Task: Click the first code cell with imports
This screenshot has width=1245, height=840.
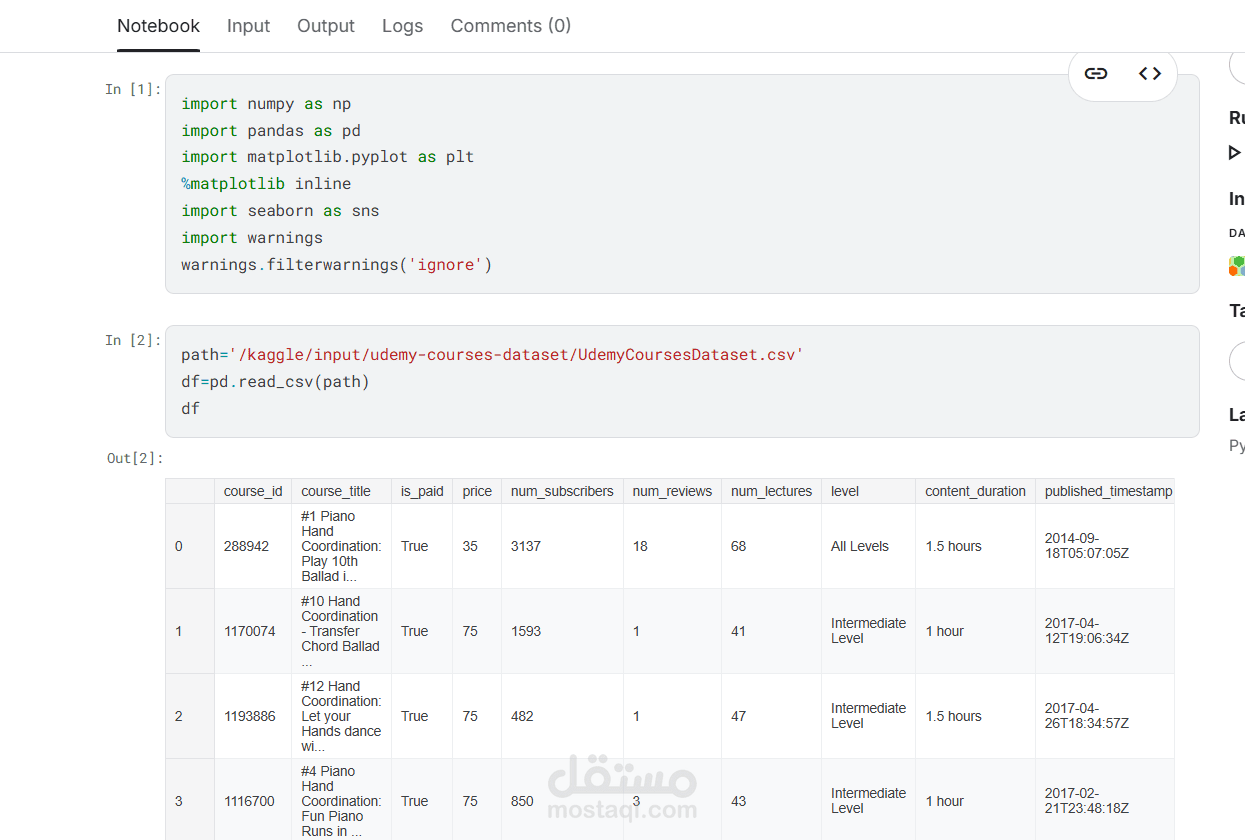Action: (x=682, y=184)
